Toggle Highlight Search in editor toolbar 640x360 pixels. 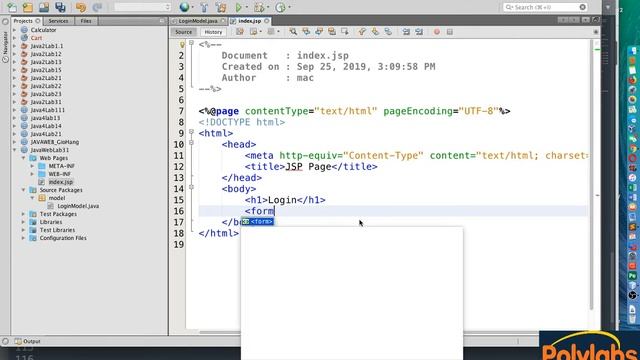(332, 31)
